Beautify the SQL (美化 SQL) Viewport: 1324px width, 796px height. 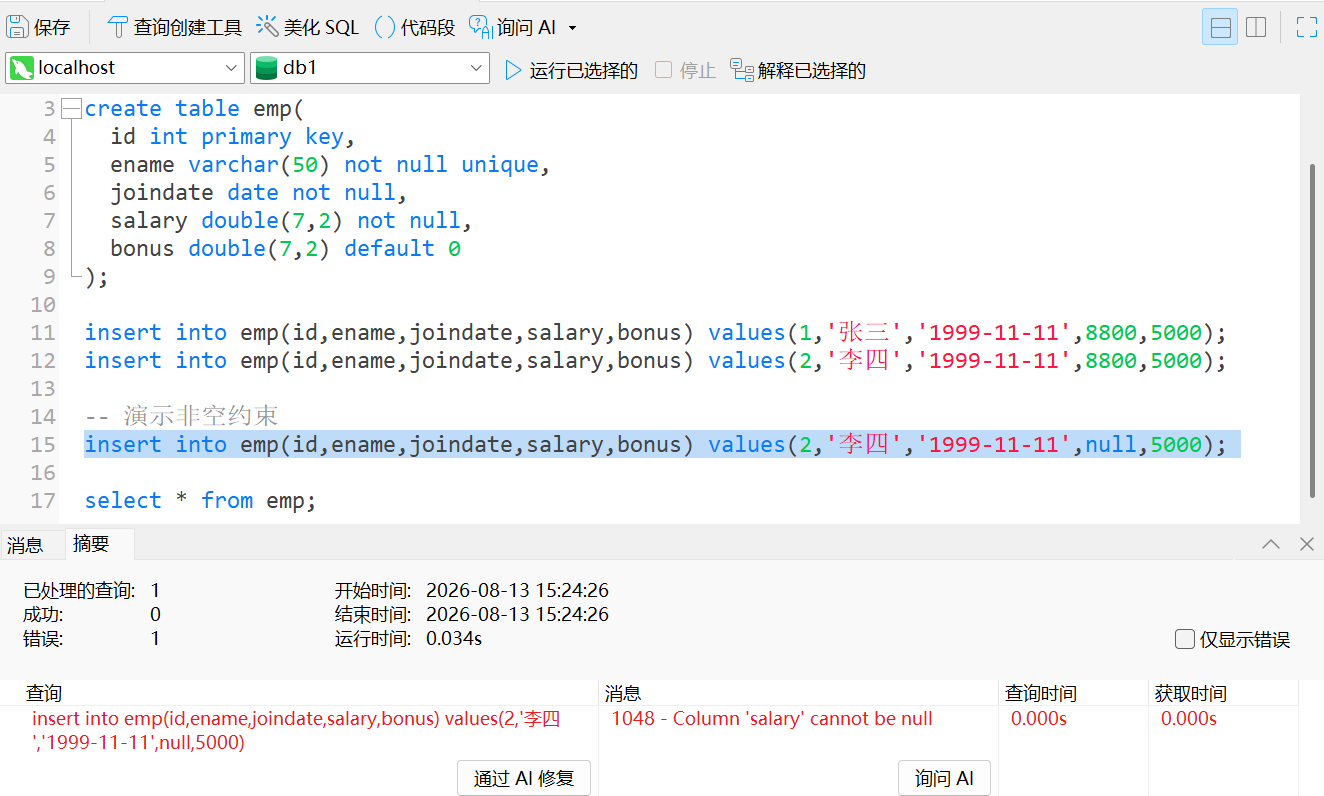(x=308, y=27)
